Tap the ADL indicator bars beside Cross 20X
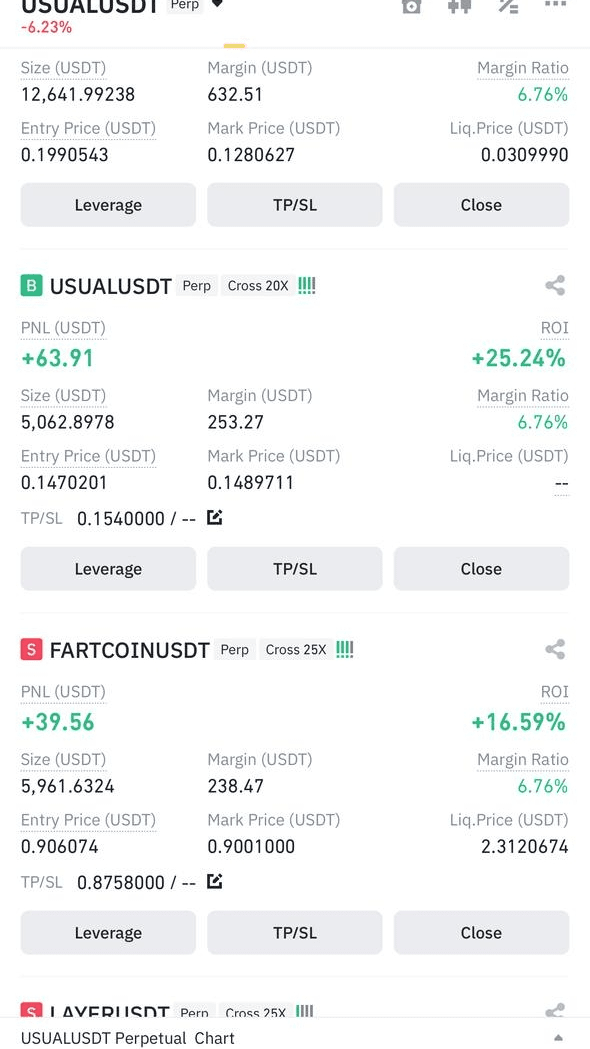 tap(306, 286)
